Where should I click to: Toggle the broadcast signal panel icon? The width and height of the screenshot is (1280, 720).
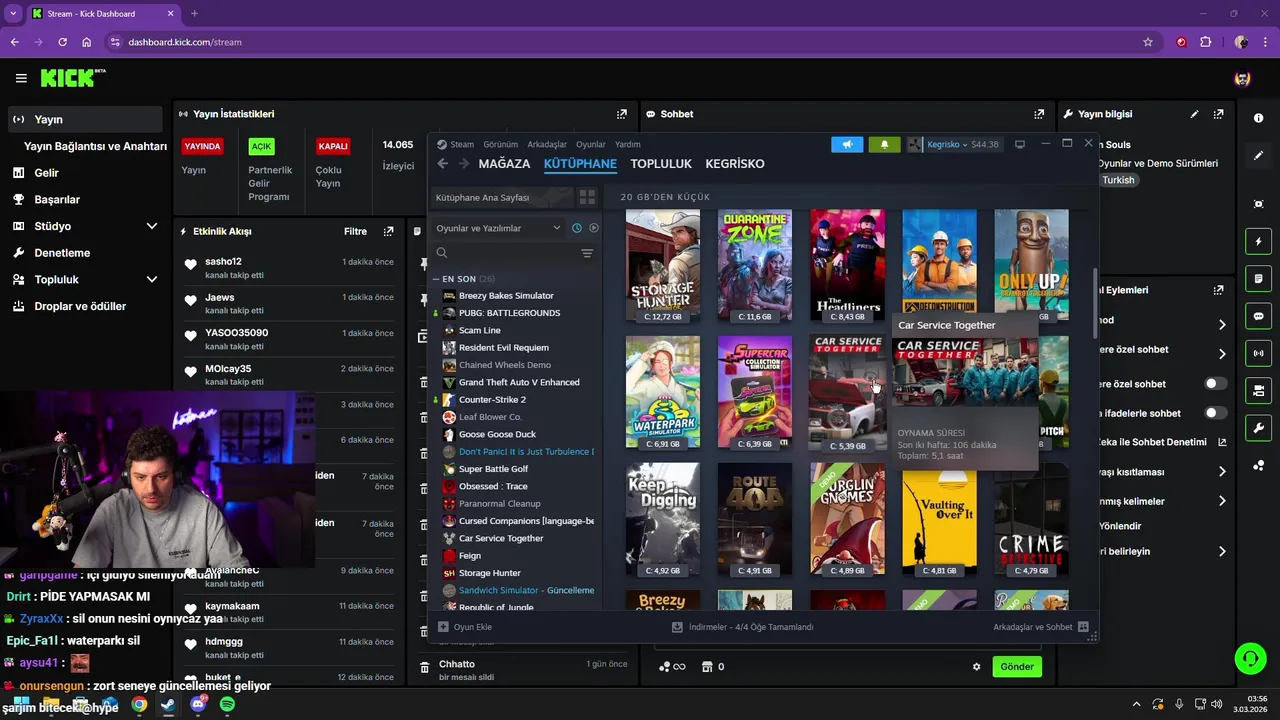pyautogui.click(x=1258, y=353)
